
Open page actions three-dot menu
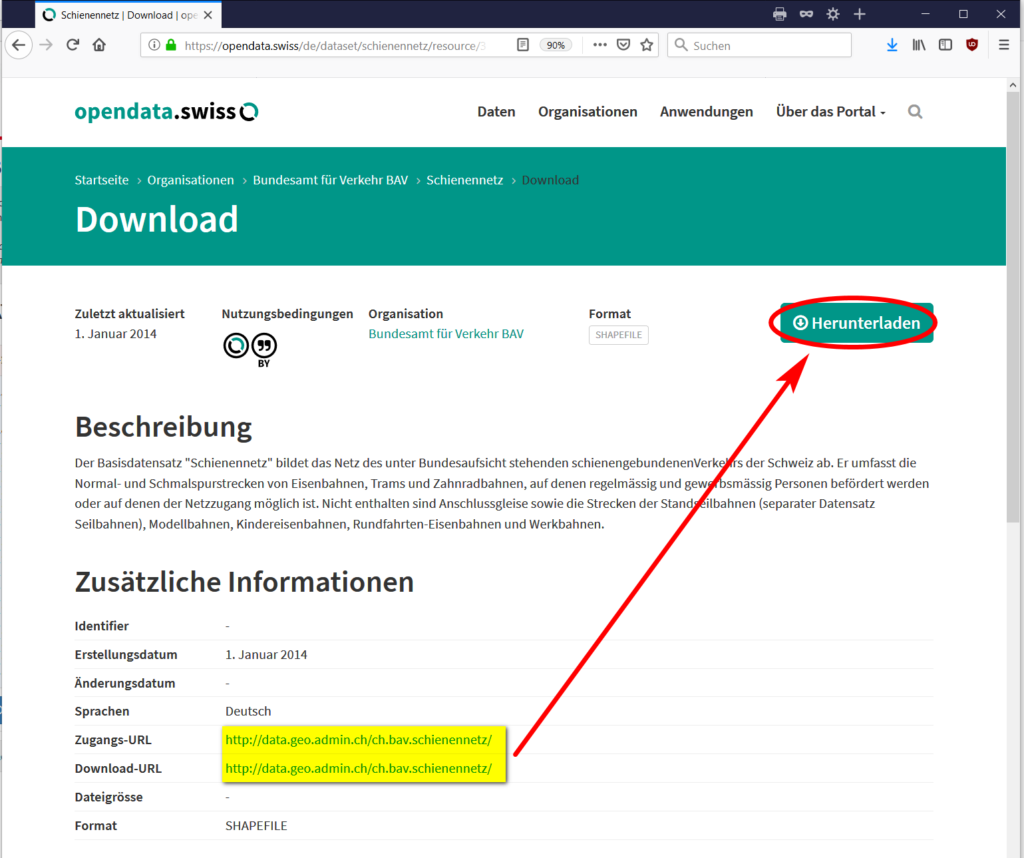click(599, 45)
